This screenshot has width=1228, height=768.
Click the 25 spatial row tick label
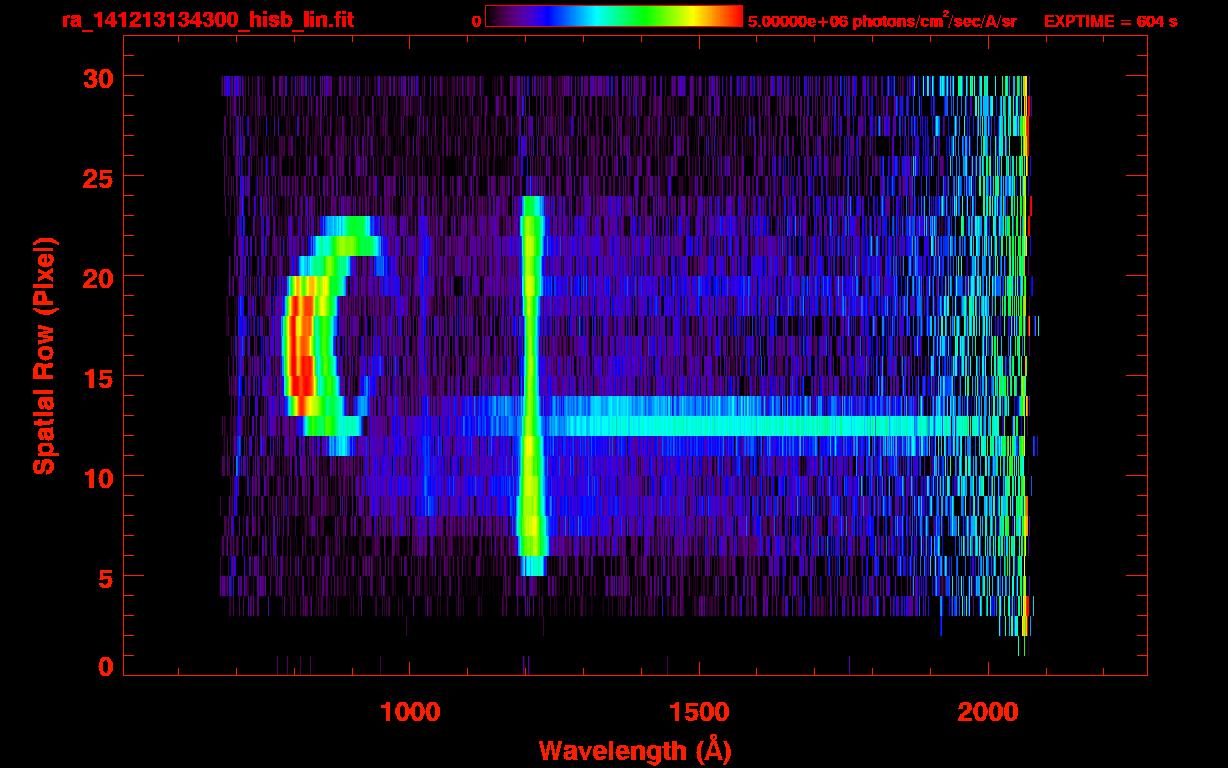98,177
